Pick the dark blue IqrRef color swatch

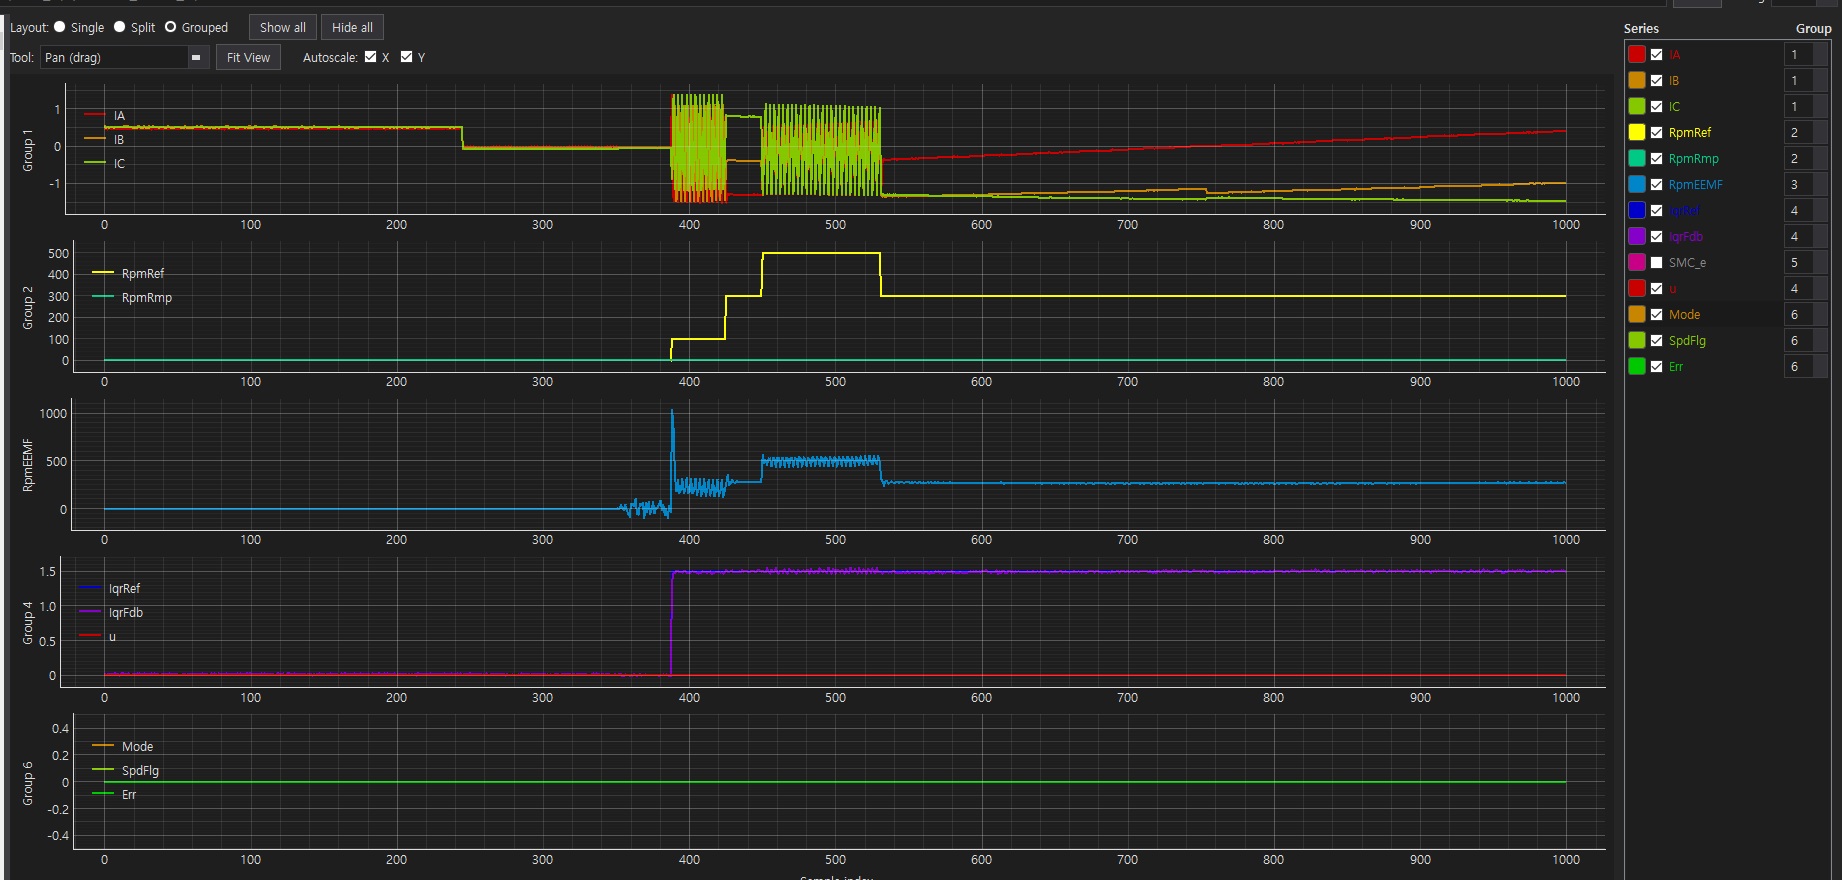(x=1637, y=210)
